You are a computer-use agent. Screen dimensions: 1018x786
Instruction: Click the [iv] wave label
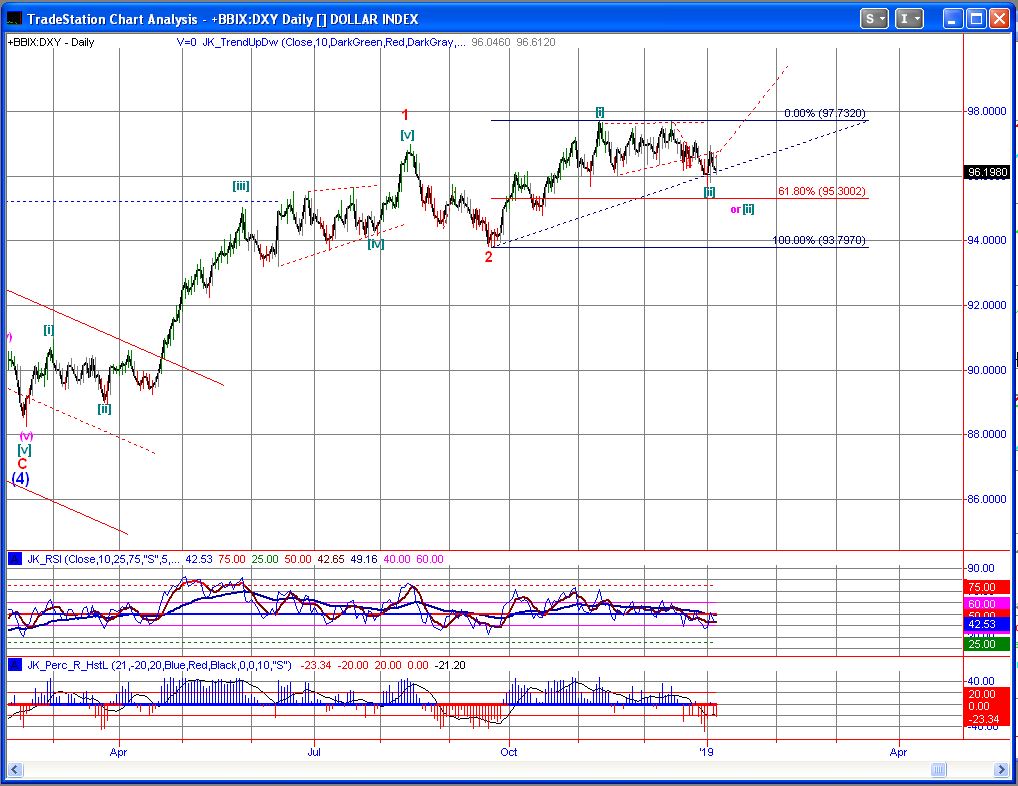(x=376, y=244)
